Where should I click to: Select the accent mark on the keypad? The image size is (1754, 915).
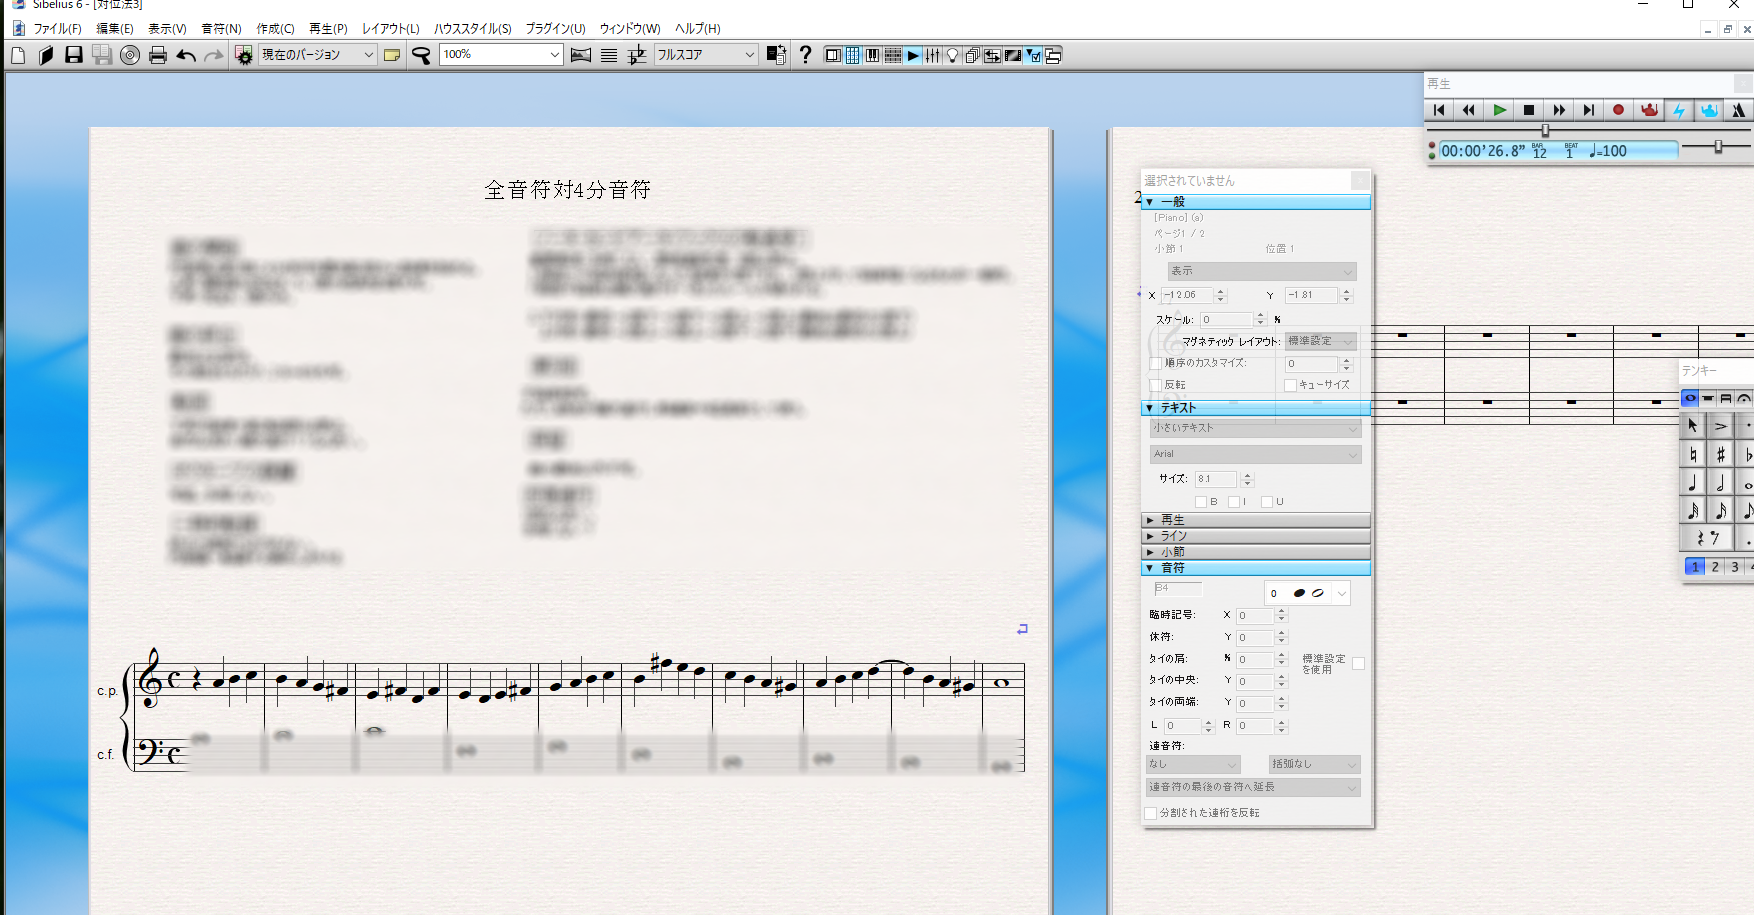[x=1721, y=426]
